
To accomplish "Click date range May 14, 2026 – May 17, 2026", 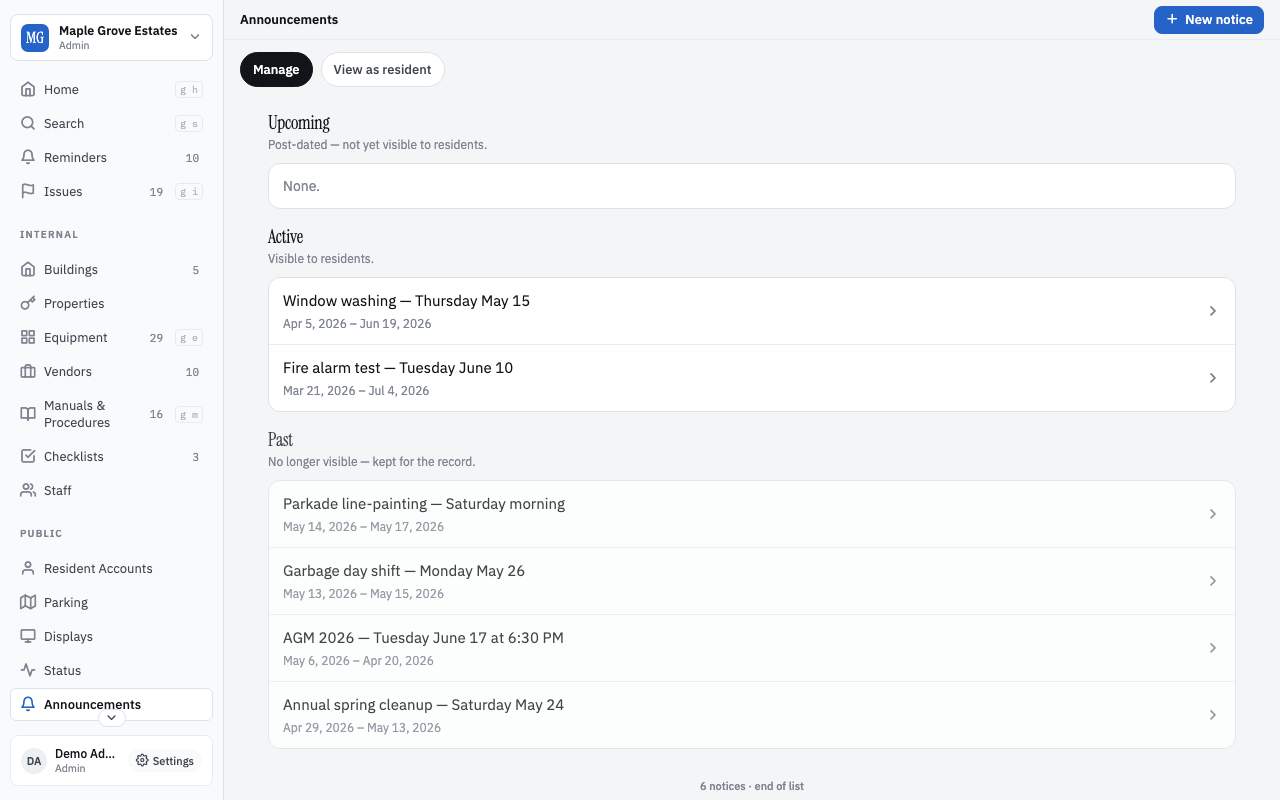I will click(363, 527).
